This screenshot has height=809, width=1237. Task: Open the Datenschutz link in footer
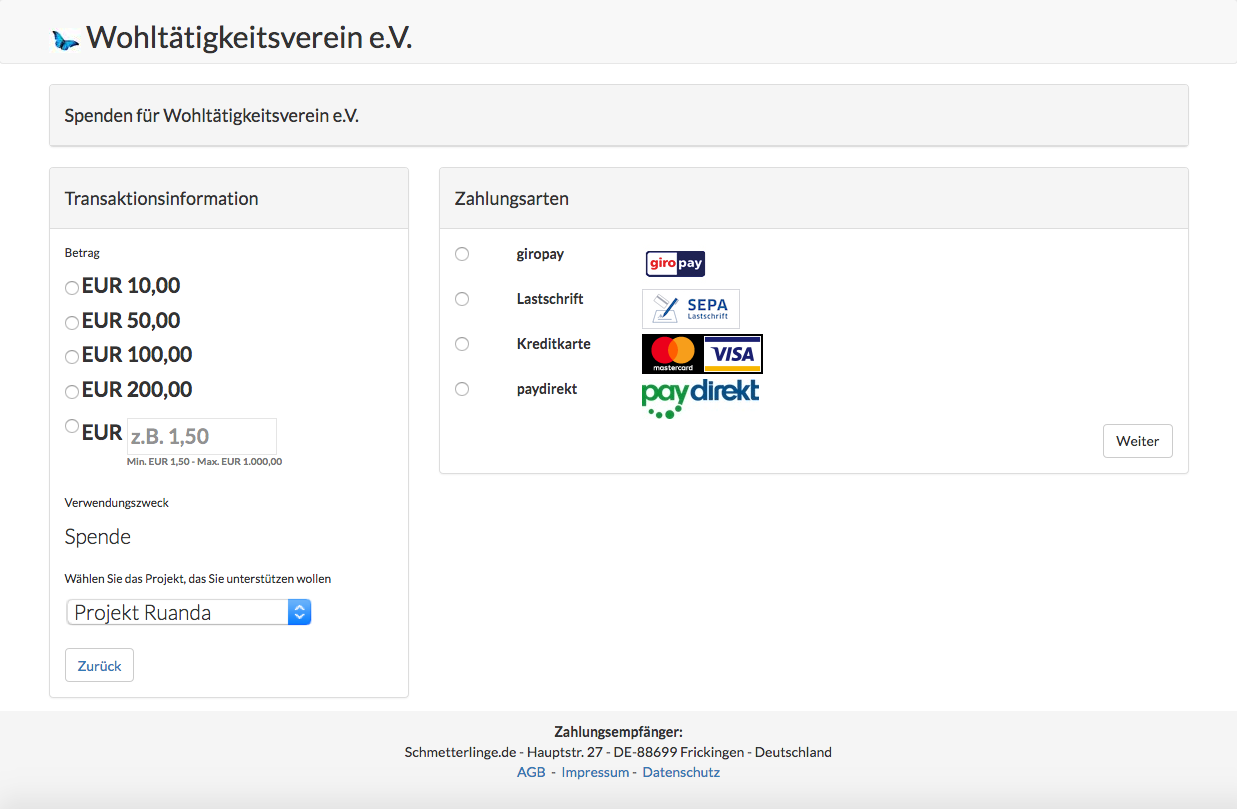pyautogui.click(x=681, y=772)
